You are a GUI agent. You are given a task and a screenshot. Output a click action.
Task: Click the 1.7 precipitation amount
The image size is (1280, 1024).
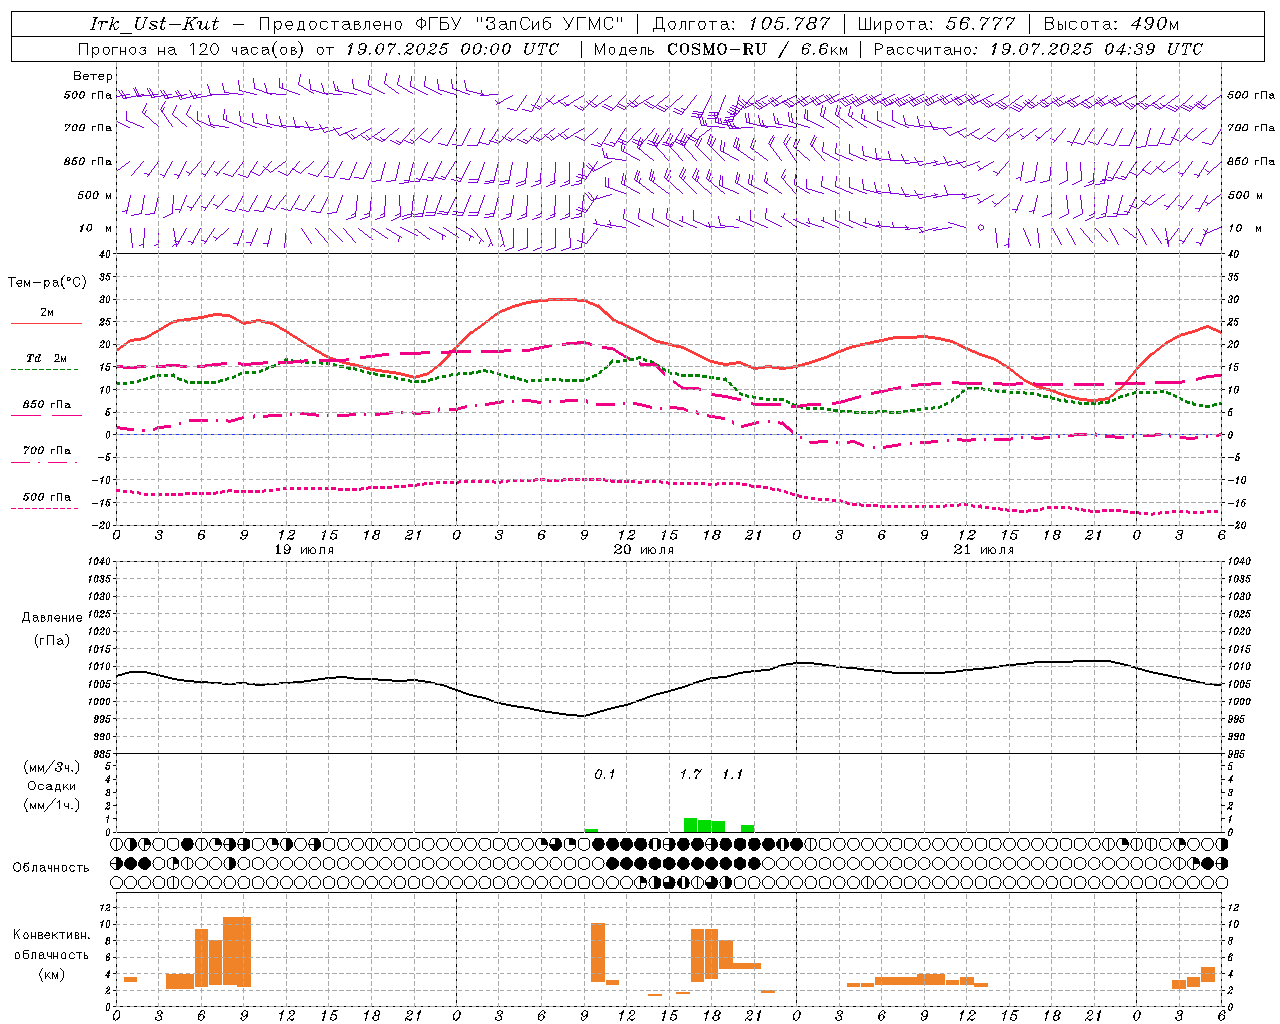pyautogui.click(x=690, y=774)
